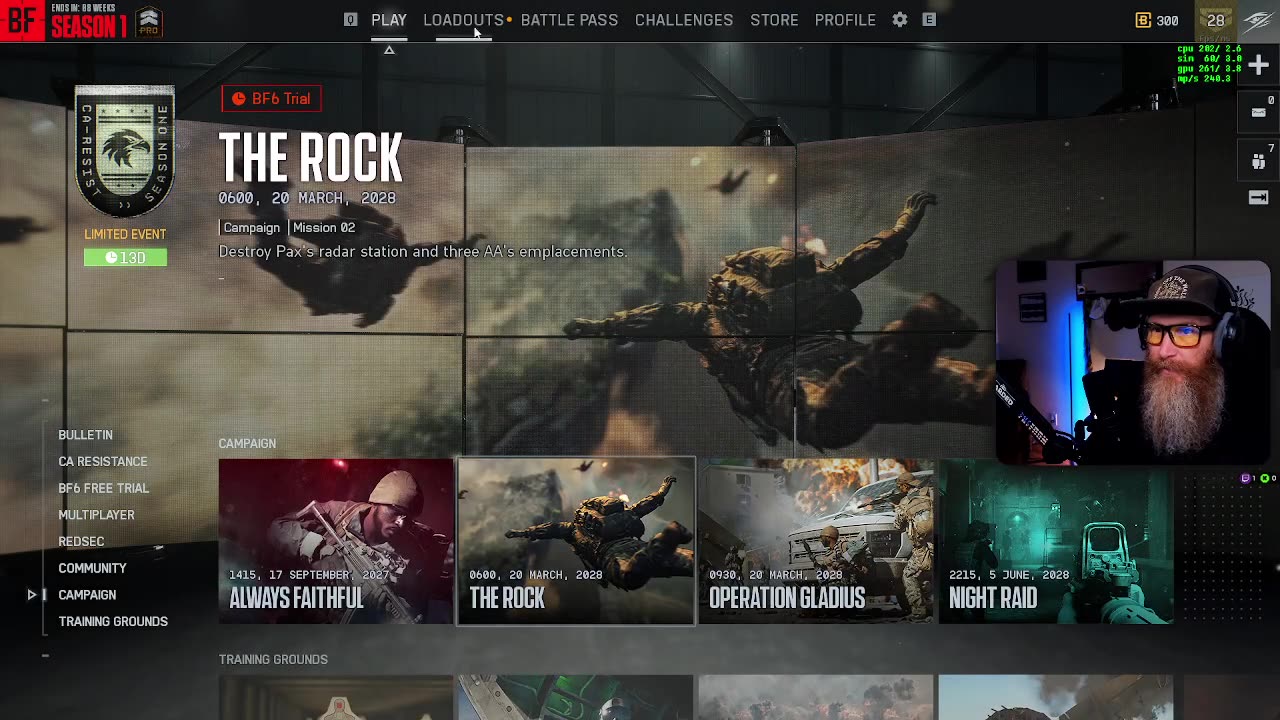
Task: Select BULLETIN in the side list
Action: [x=85, y=435]
